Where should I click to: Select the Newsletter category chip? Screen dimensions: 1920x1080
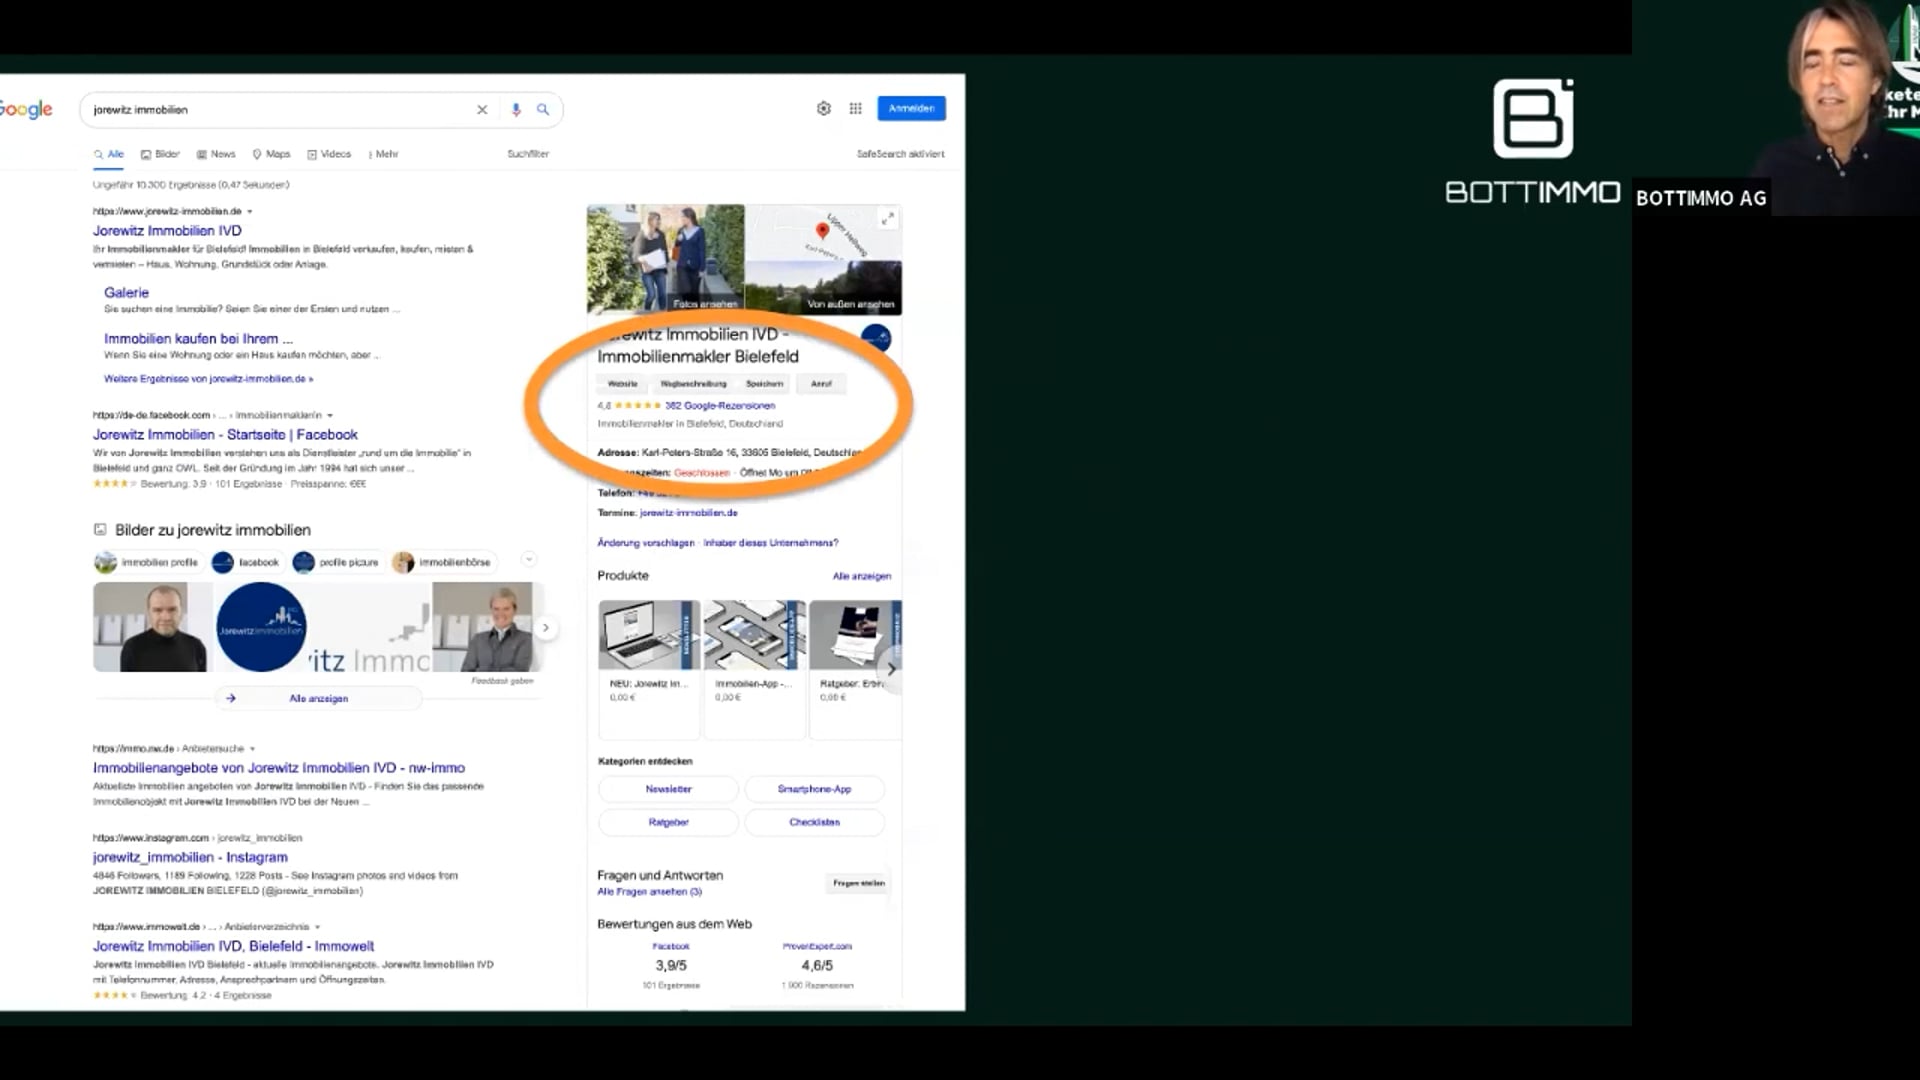coord(668,789)
